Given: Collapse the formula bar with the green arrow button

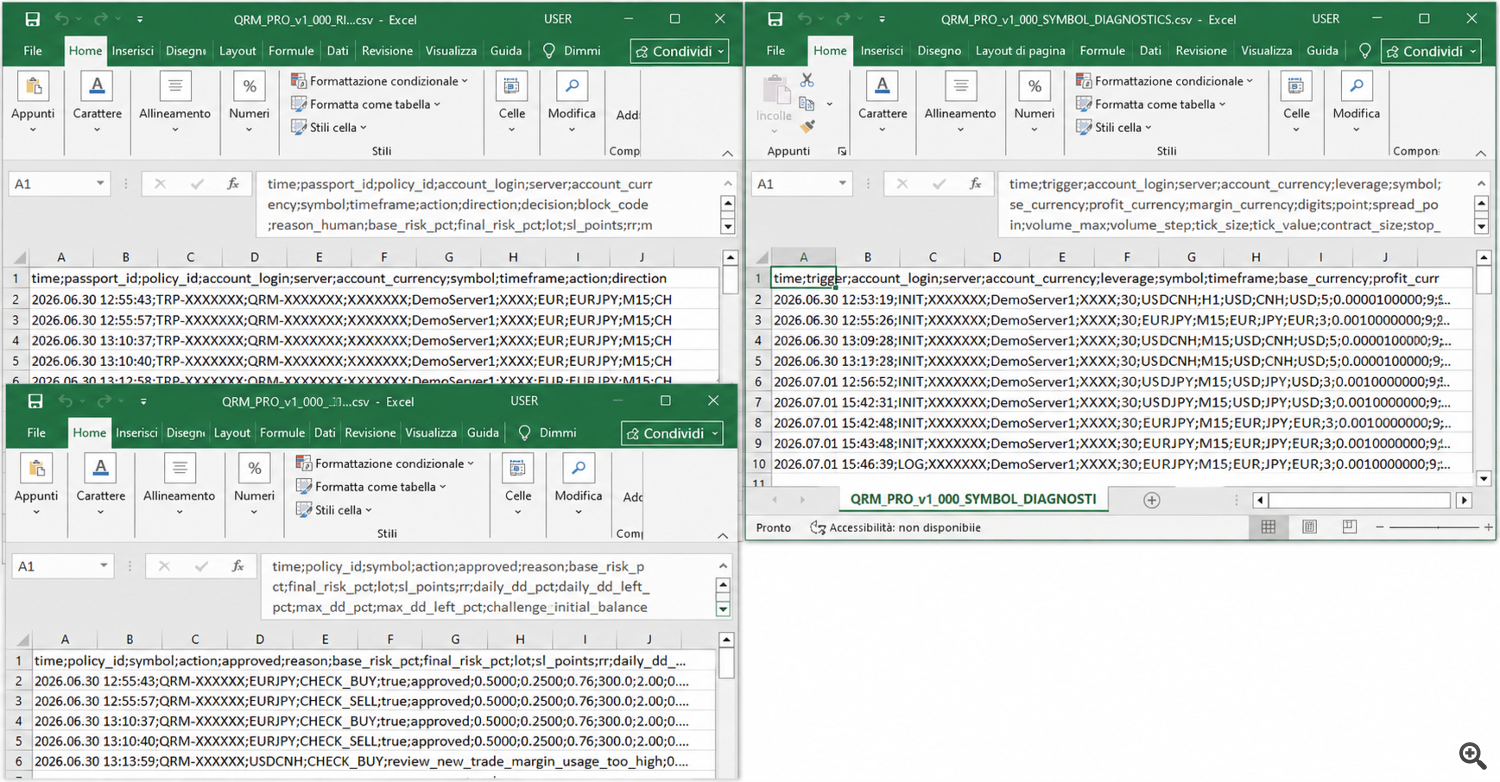Looking at the screenshot, I should coord(723,609).
